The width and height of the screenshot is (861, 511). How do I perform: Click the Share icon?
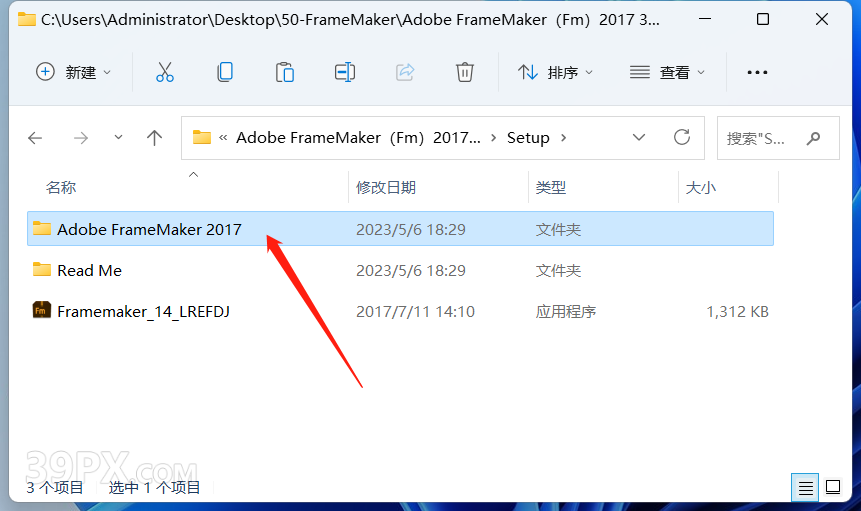click(405, 72)
